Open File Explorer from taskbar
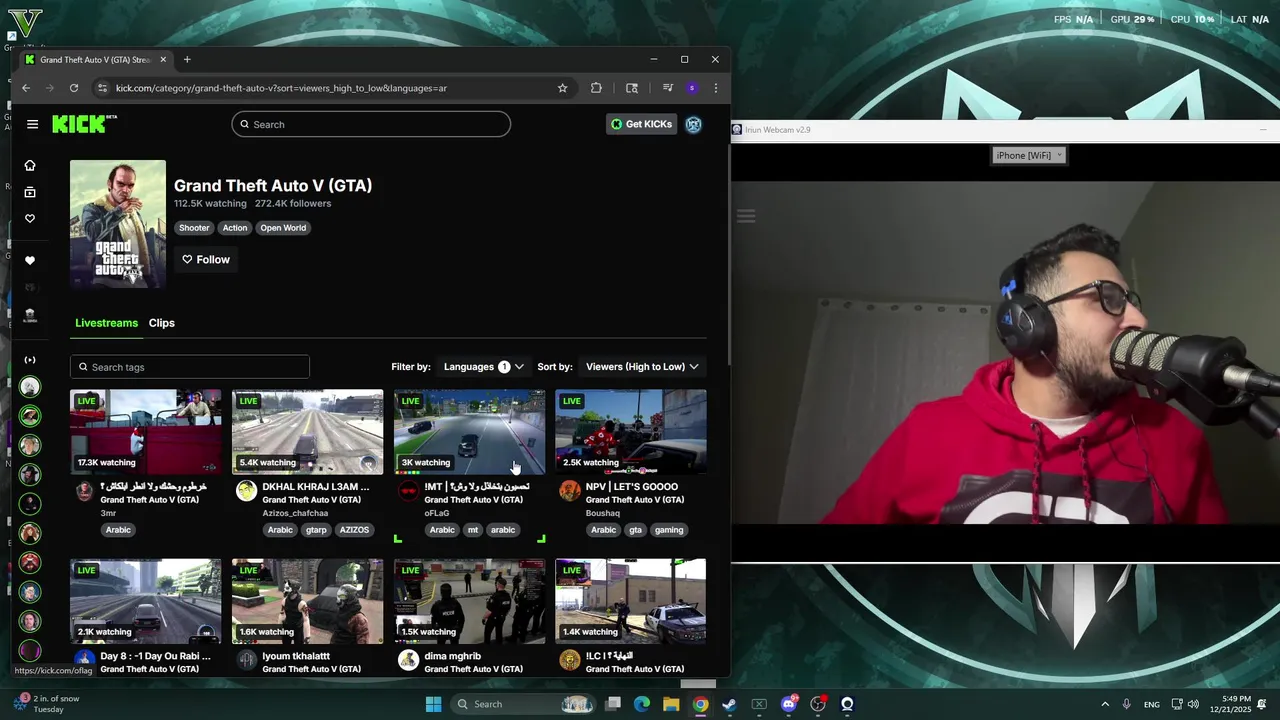 [671, 704]
